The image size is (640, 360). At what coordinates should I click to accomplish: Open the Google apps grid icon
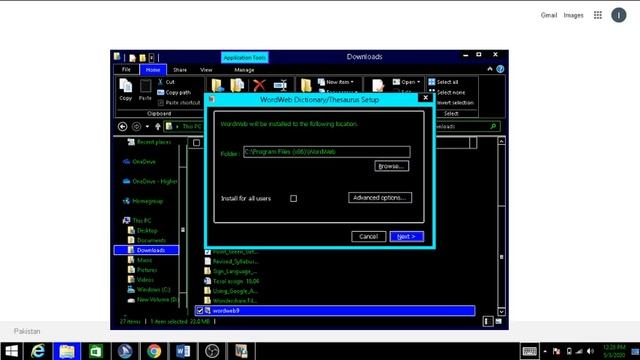pos(598,15)
